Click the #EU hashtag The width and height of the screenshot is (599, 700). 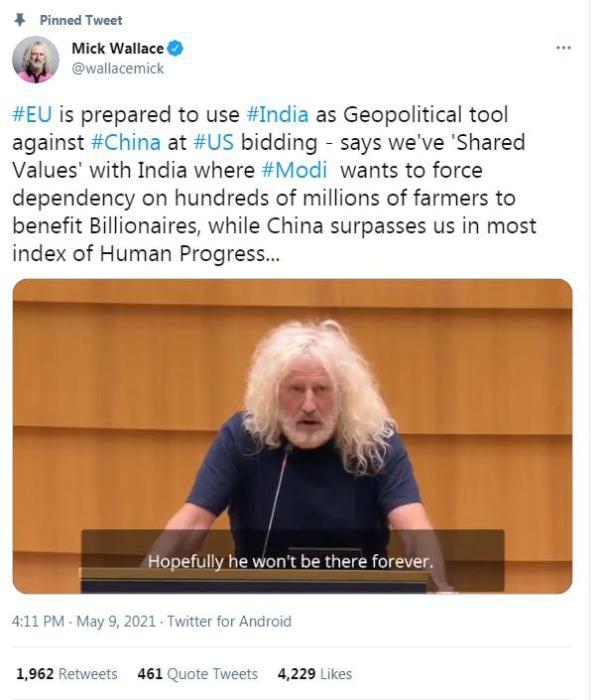point(32,114)
